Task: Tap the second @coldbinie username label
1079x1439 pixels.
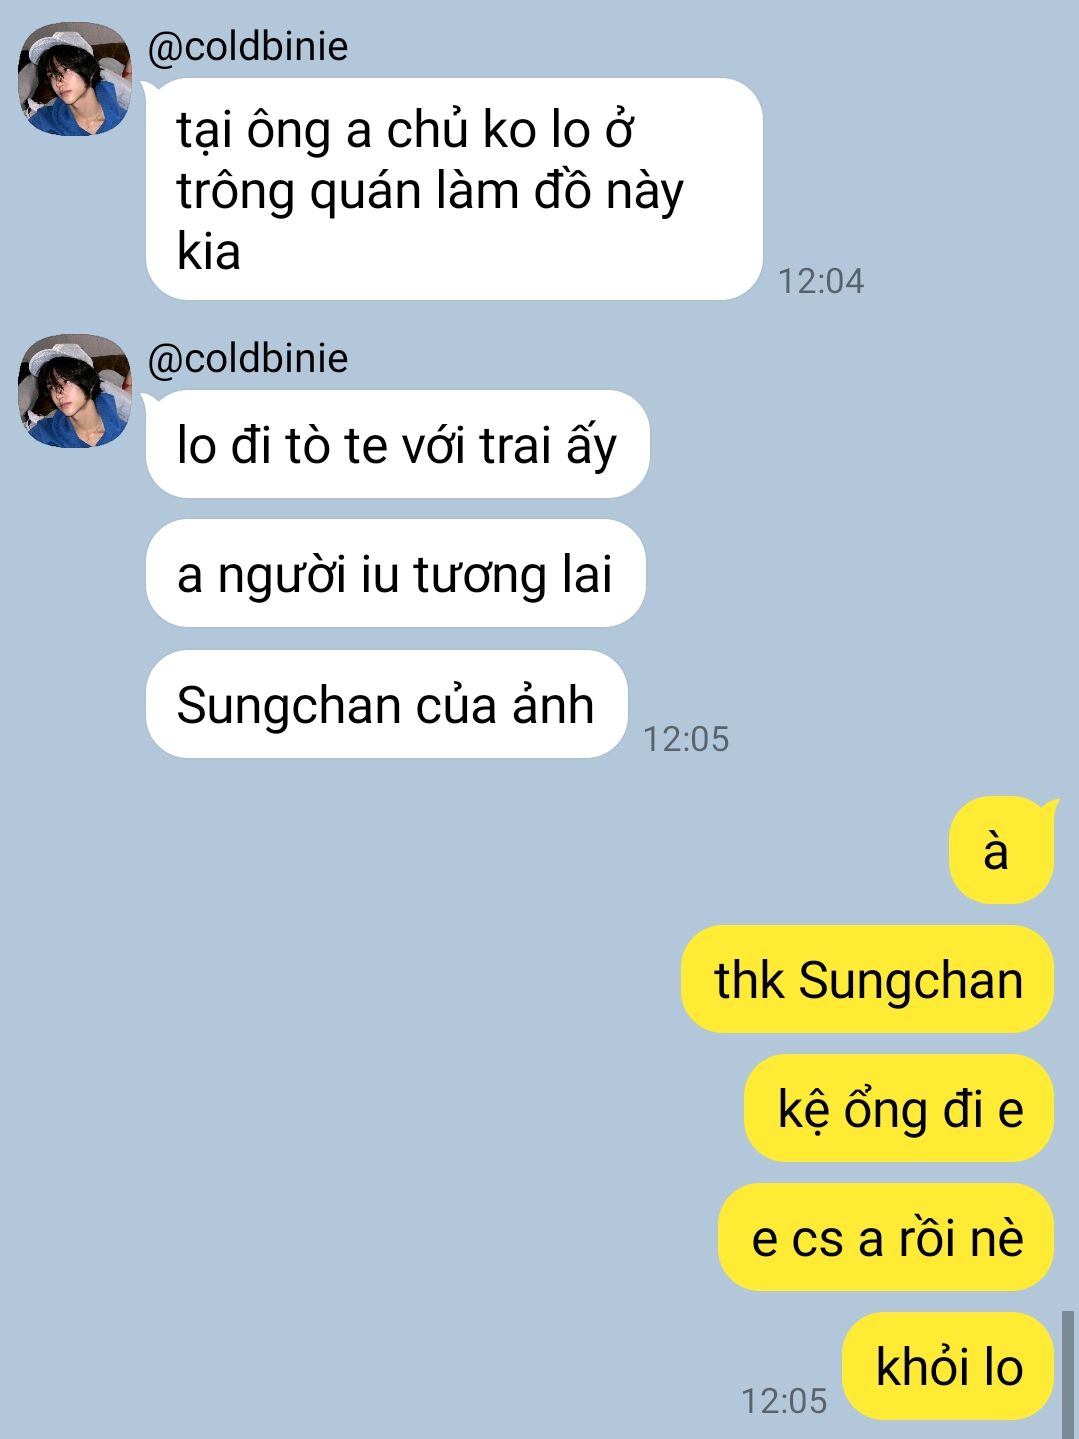Action: pos(248,359)
